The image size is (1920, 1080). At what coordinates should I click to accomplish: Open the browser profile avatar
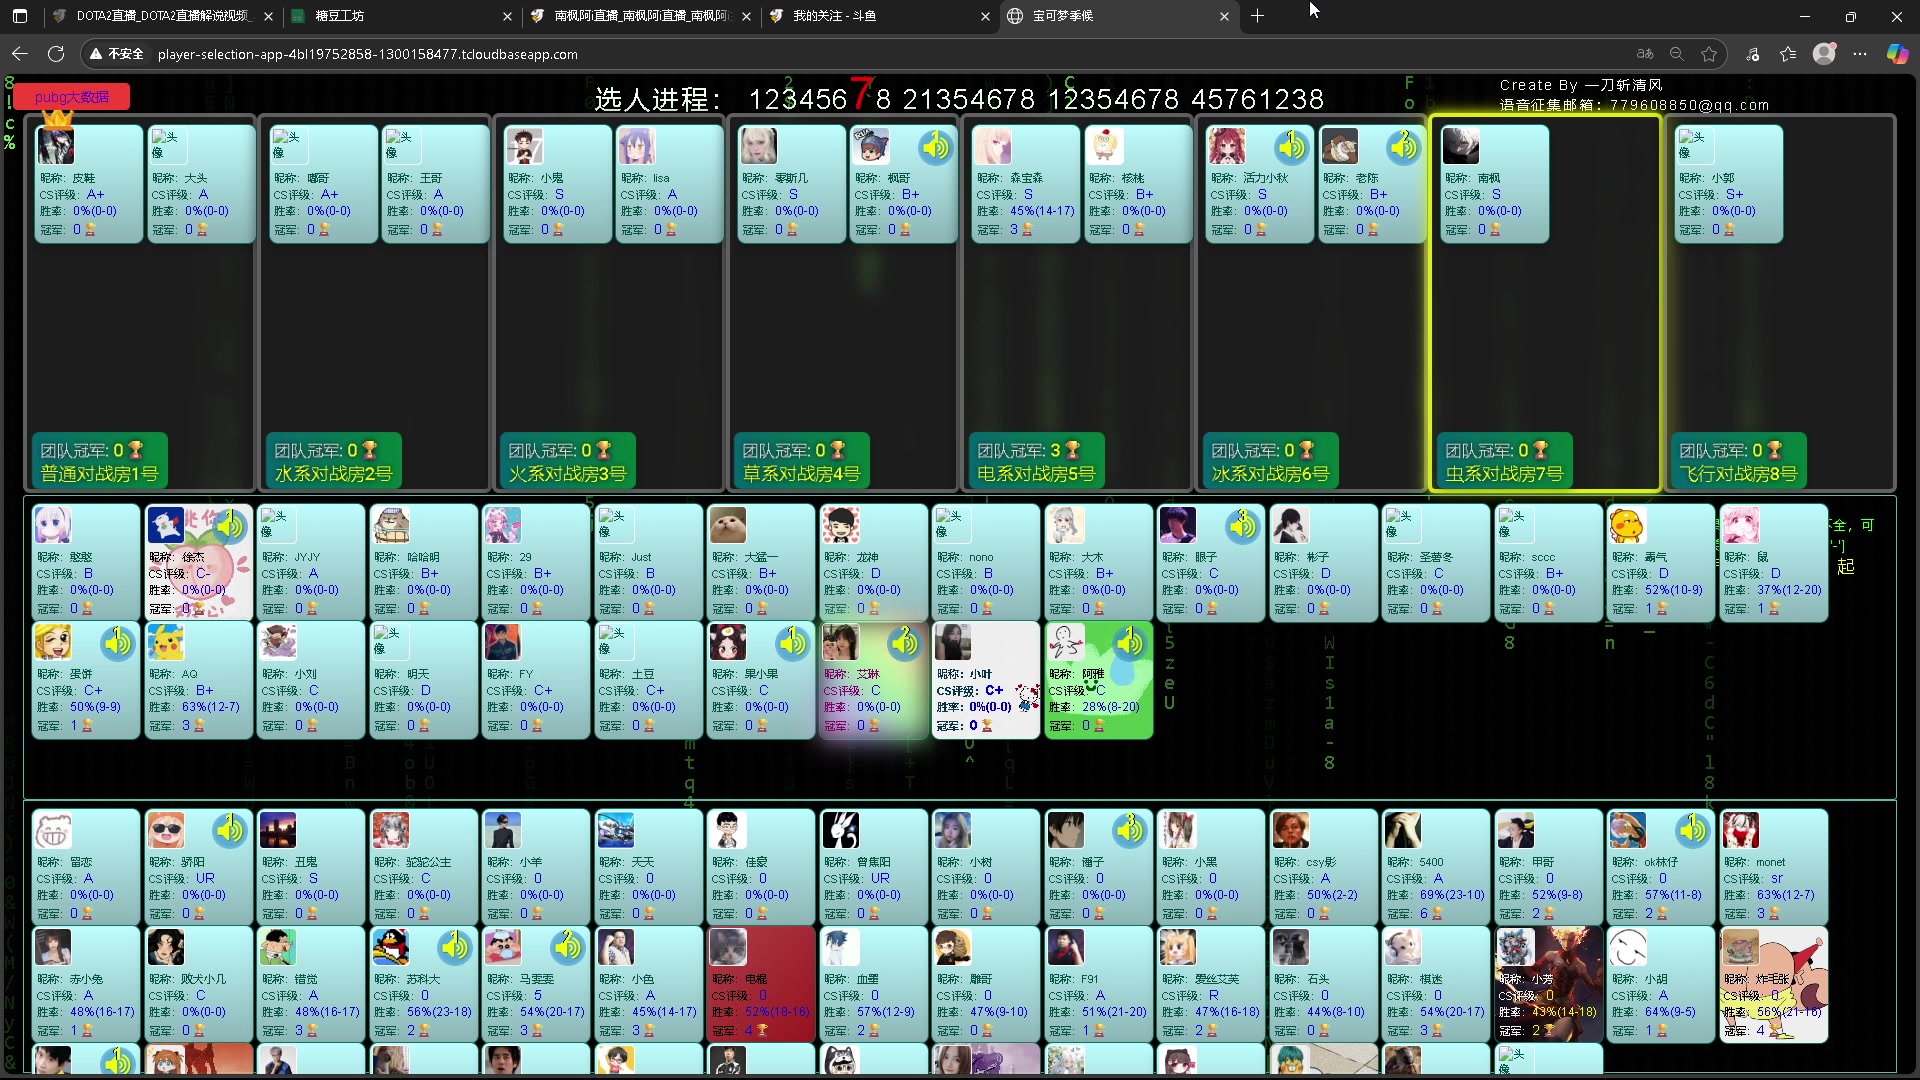pyautogui.click(x=1824, y=54)
